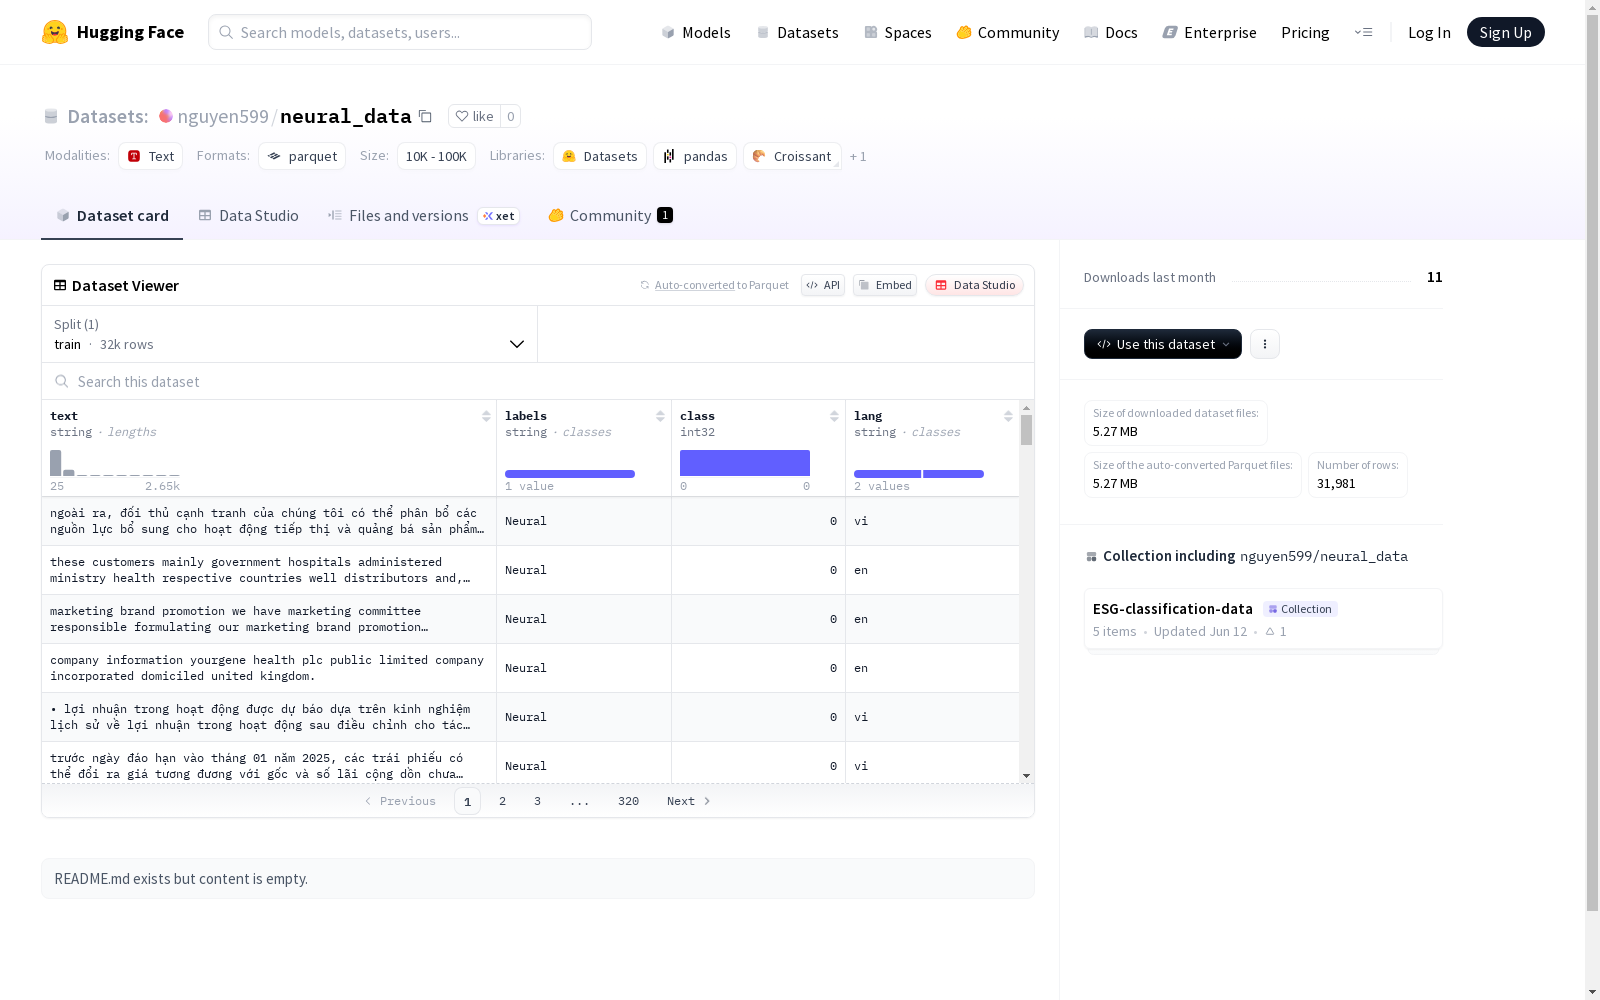Click the text lengths histogram bar
The height and width of the screenshot is (1000, 1600).
click(56, 463)
